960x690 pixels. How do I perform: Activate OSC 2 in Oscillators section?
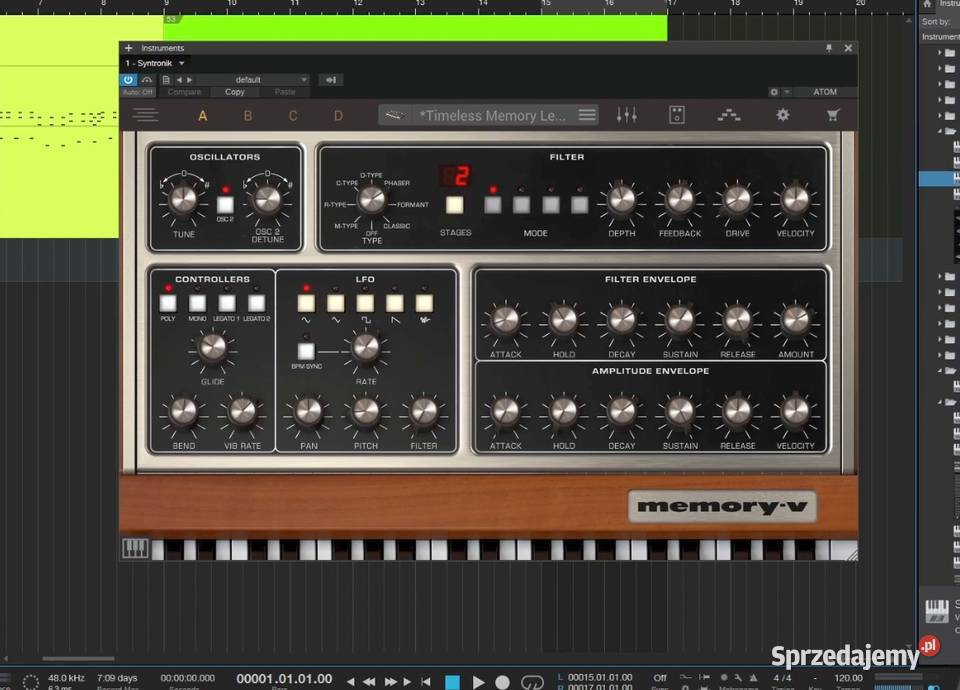[x=226, y=203]
